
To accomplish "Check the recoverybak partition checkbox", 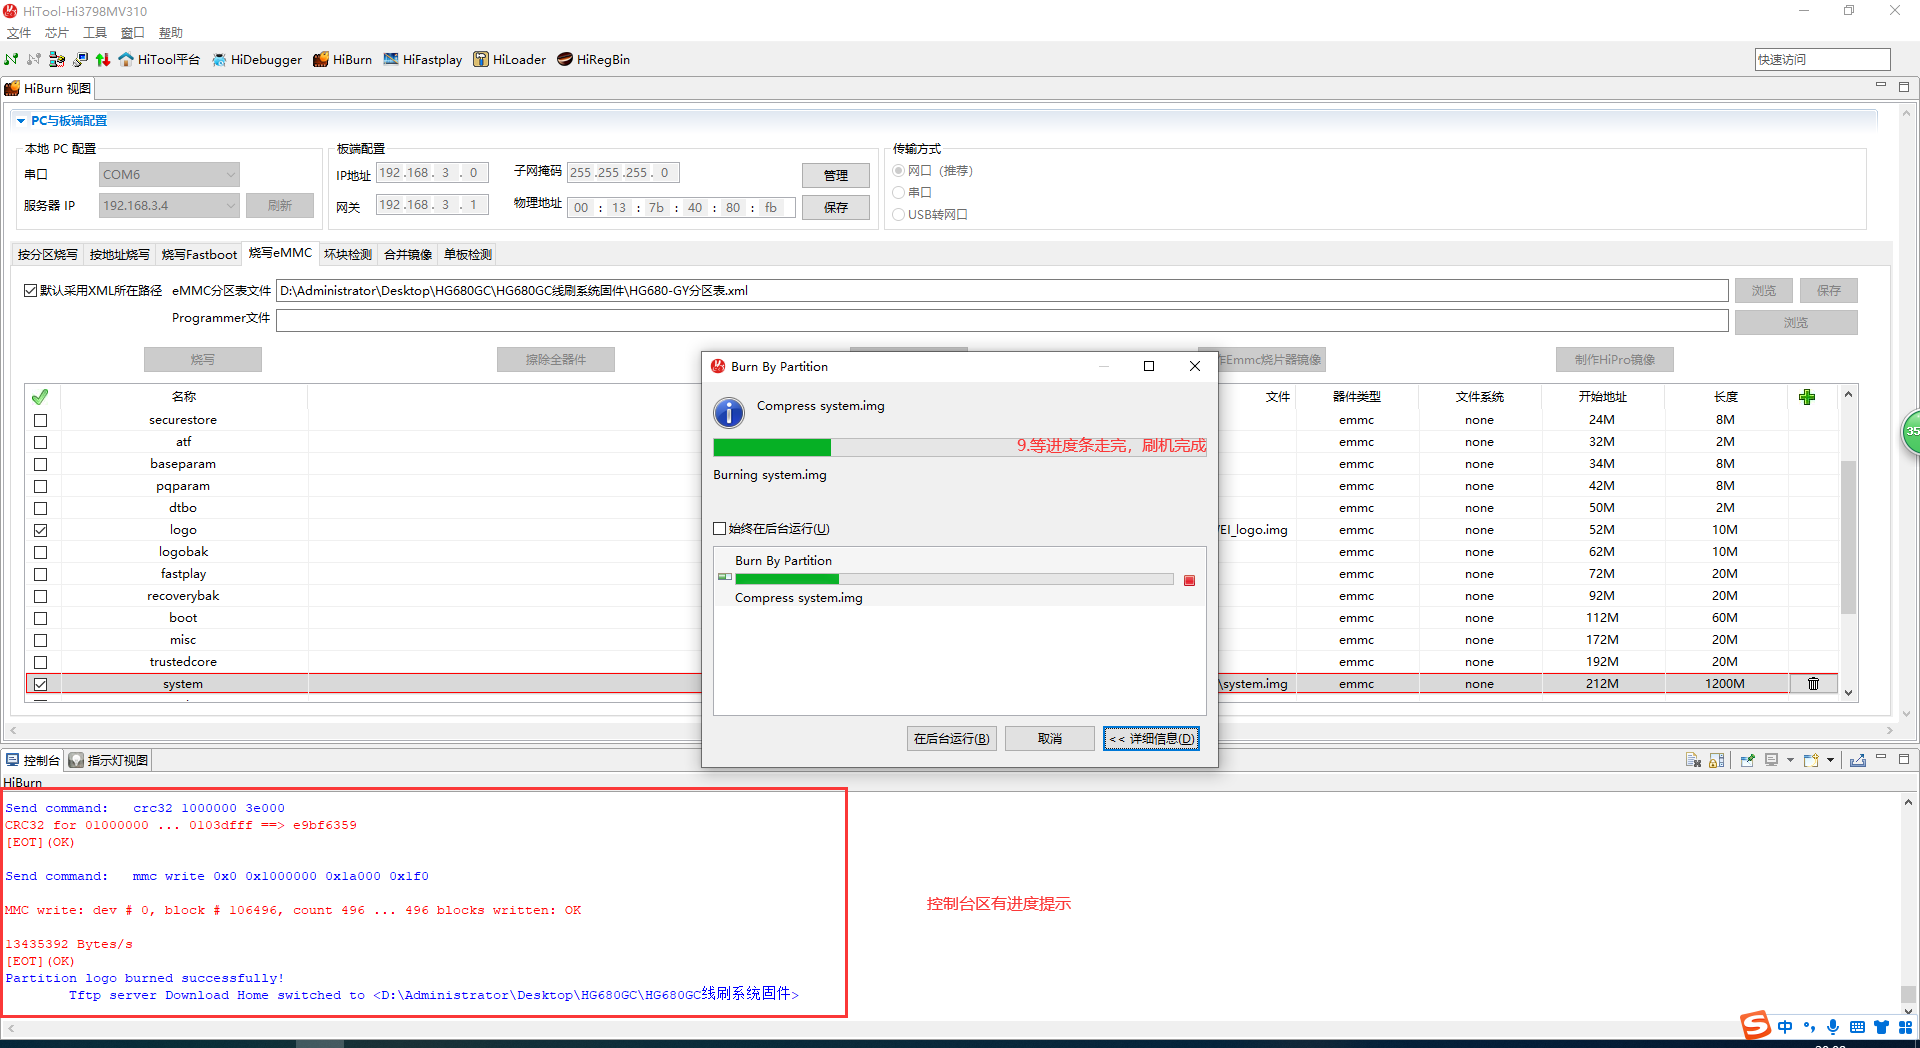I will coord(41,597).
